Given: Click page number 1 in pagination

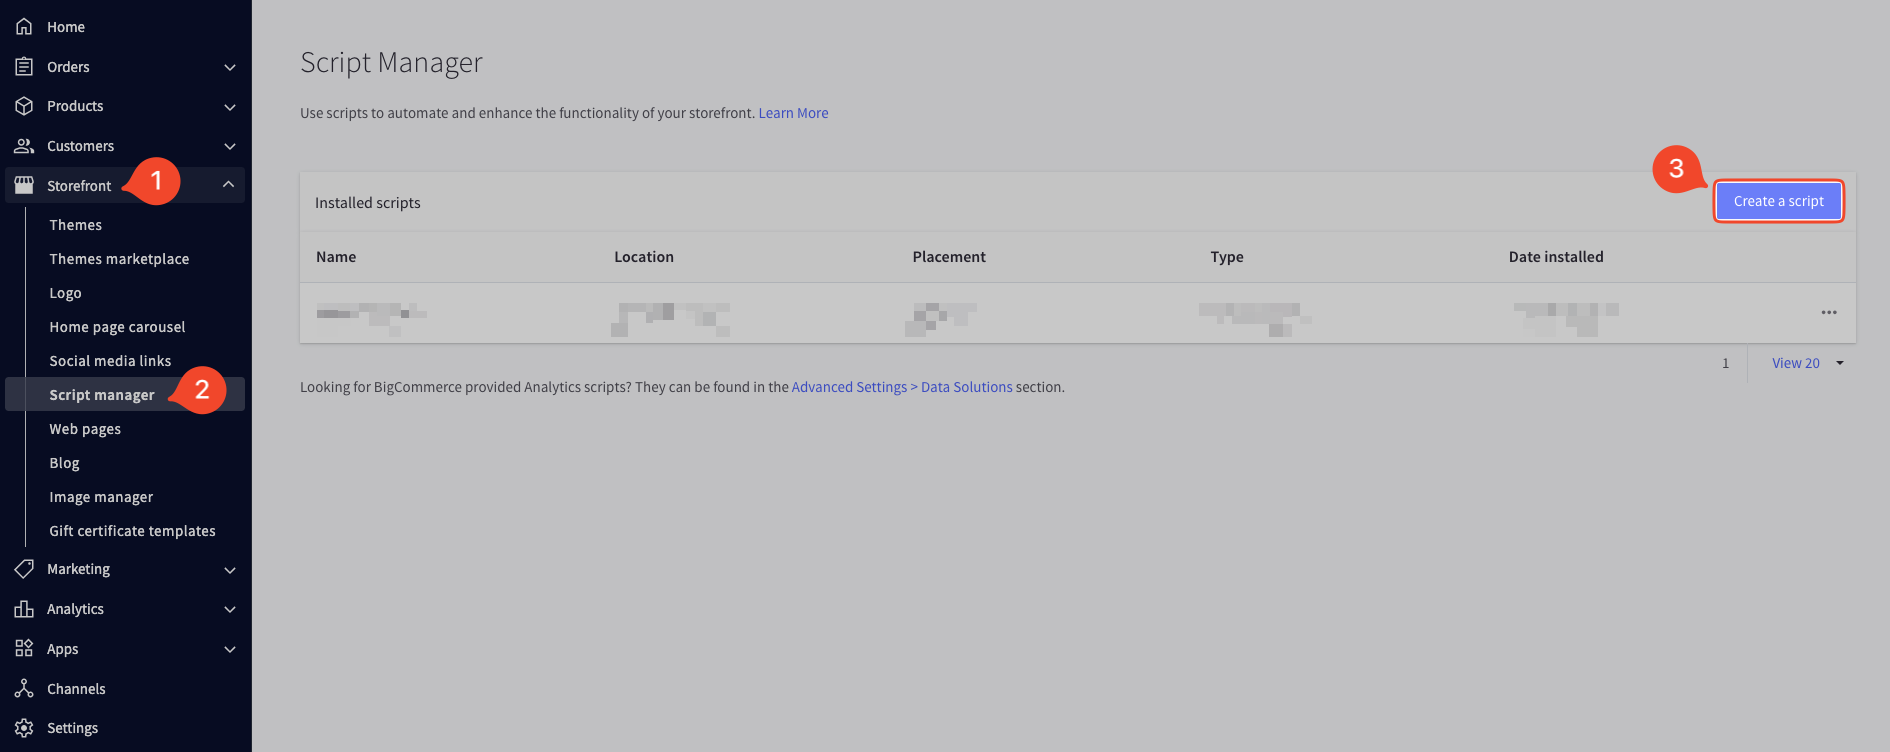Looking at the screenshot, I should pyautogui.click(x=1725, y=363).
